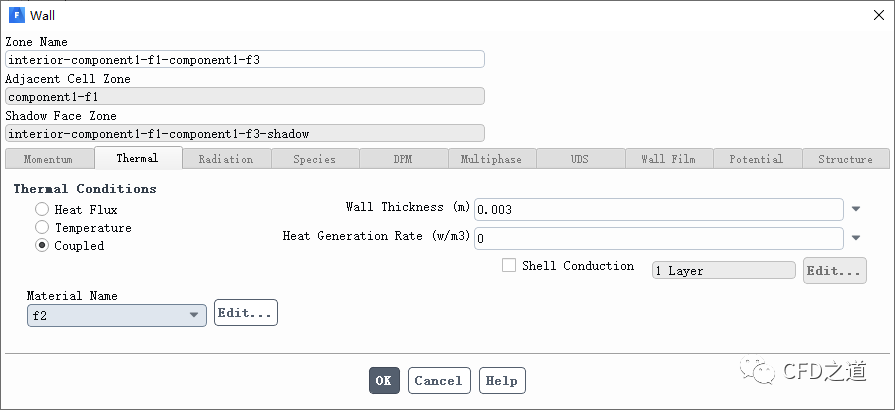Enable the Shell Conduction checkbox
This screenshot has height=410, width=895.
click(x=509, y=266)
